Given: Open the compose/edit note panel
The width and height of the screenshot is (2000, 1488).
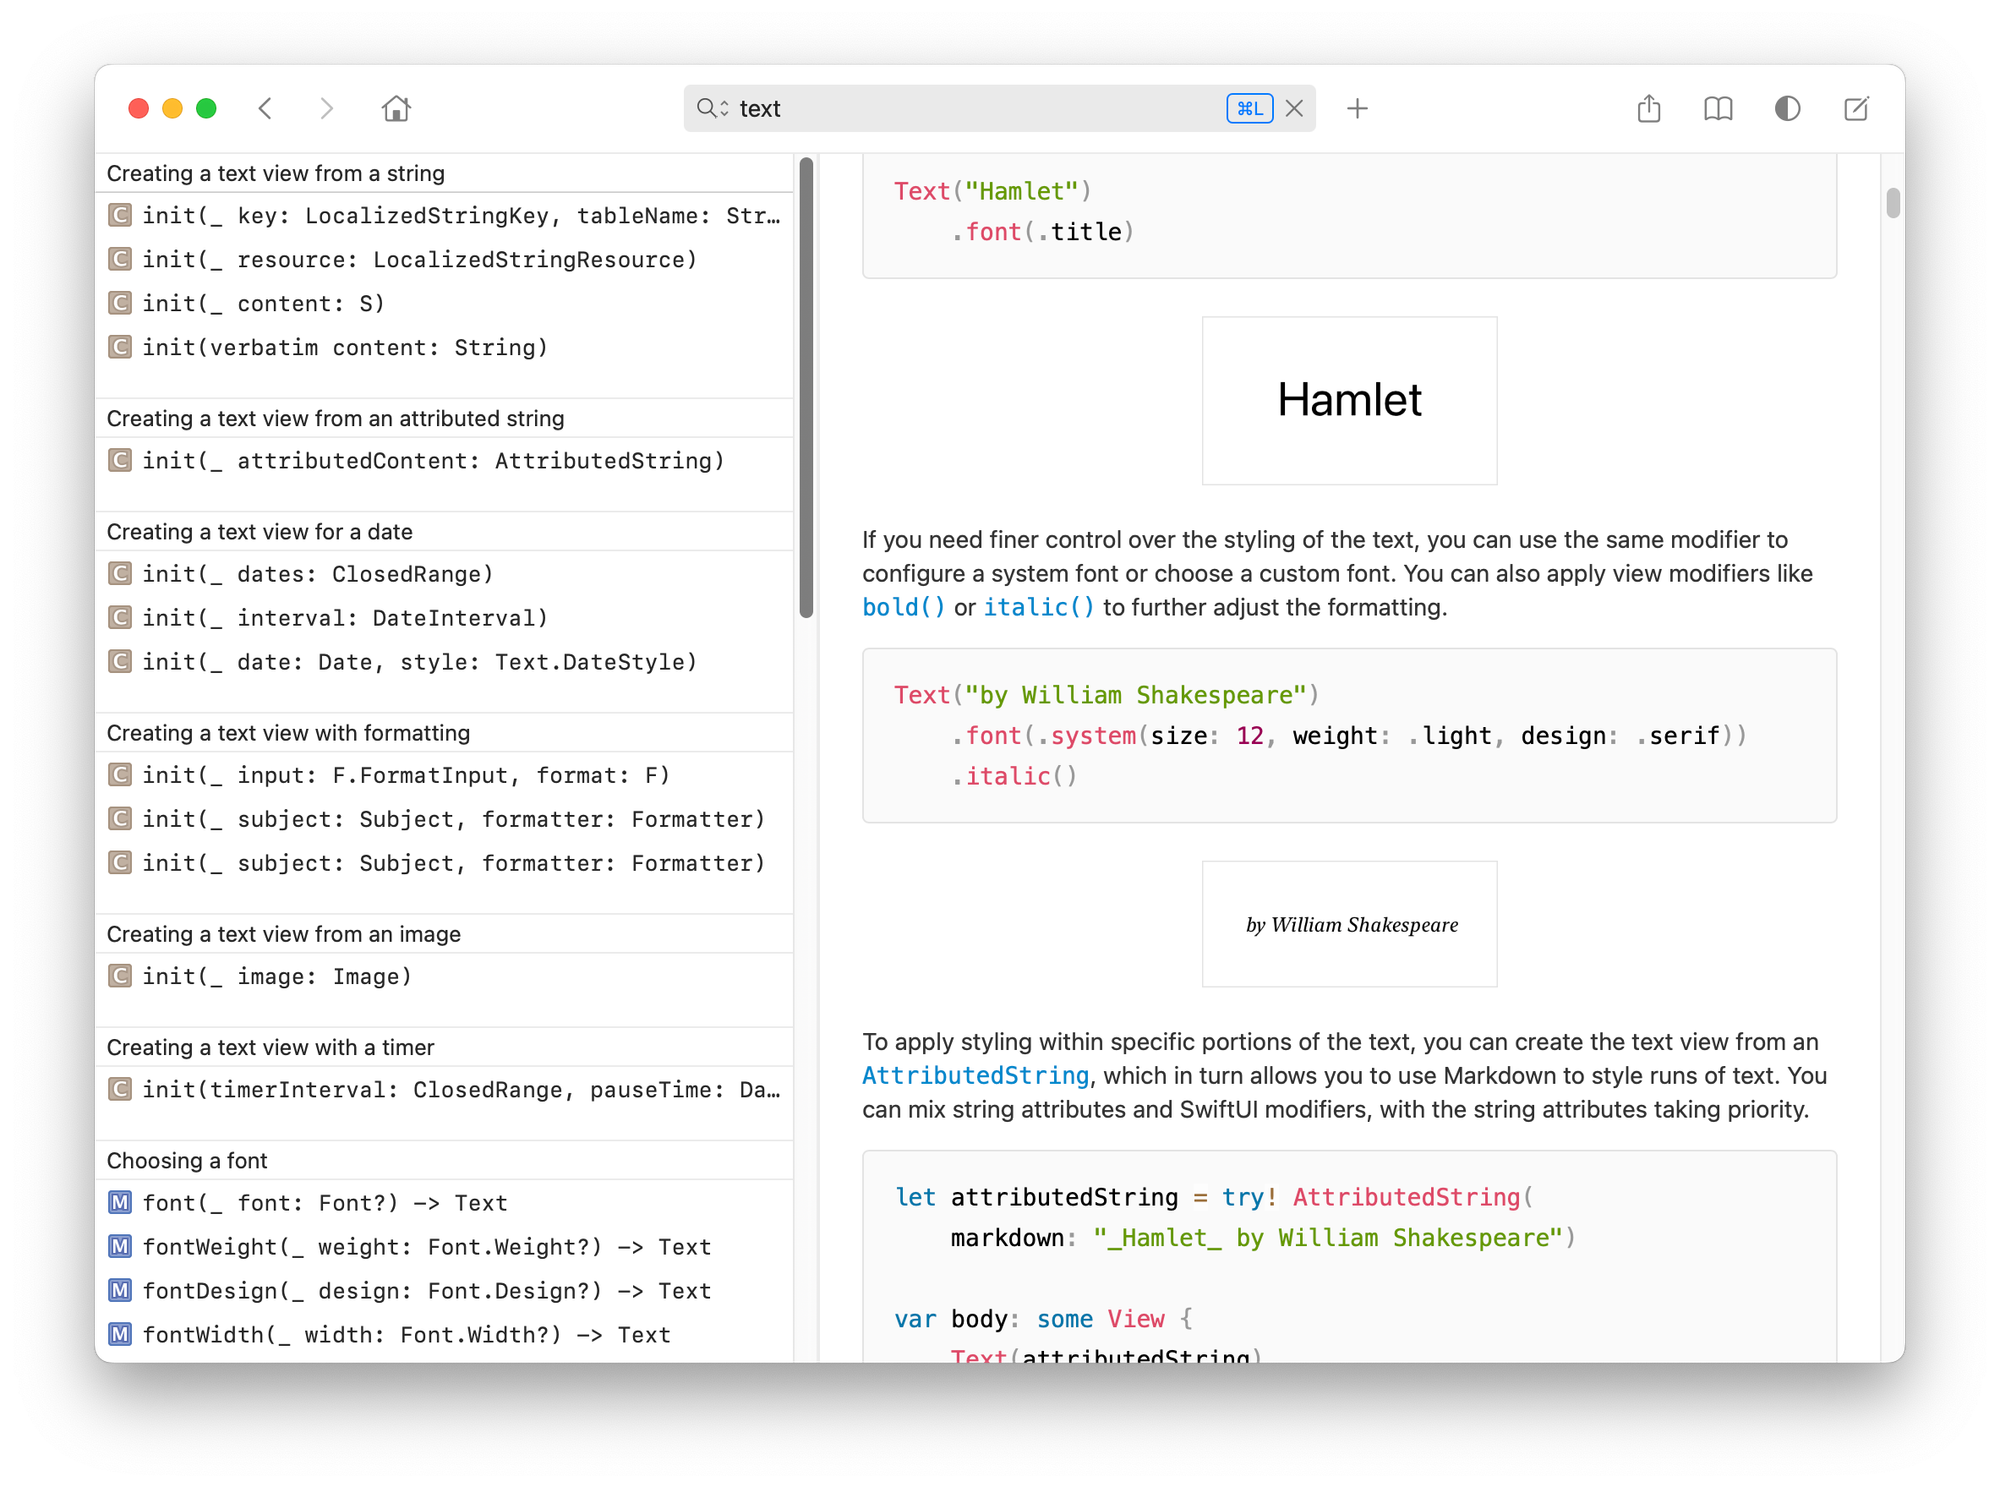Looking at the screenshot, I should 1856,108.
